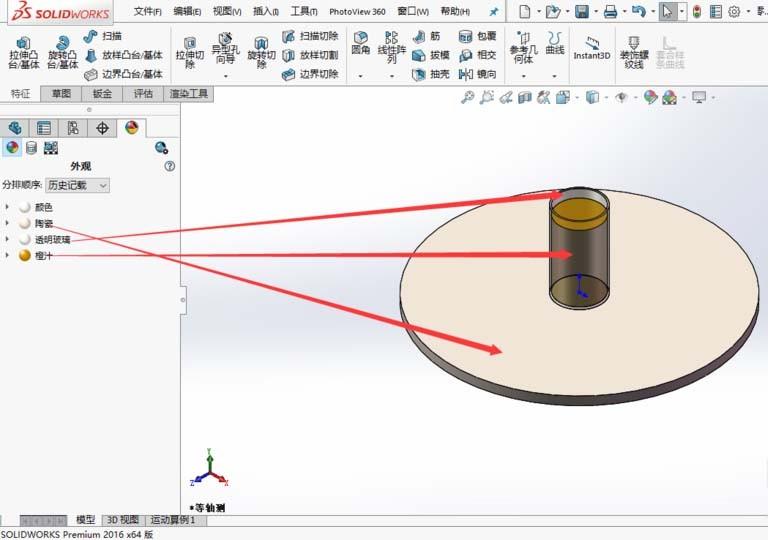Image resolution: width=768 pixels, height=540 pixels.
Task: Expand the 透明玻璃 appearance item
Action: 7,239
